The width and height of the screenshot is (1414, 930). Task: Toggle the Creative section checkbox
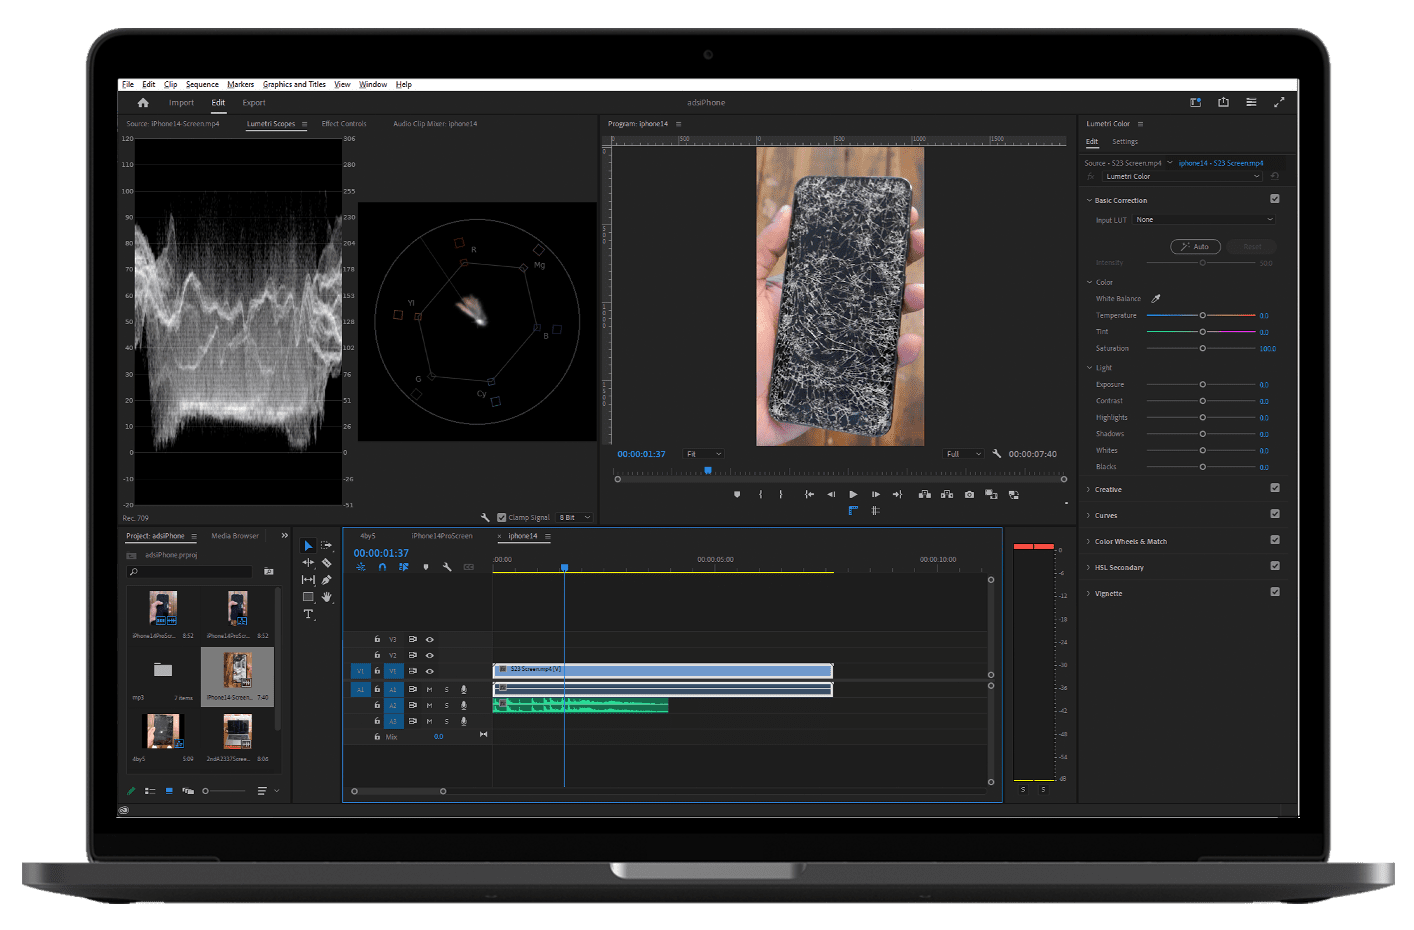pyautogui.click(x=1275, y=488)
